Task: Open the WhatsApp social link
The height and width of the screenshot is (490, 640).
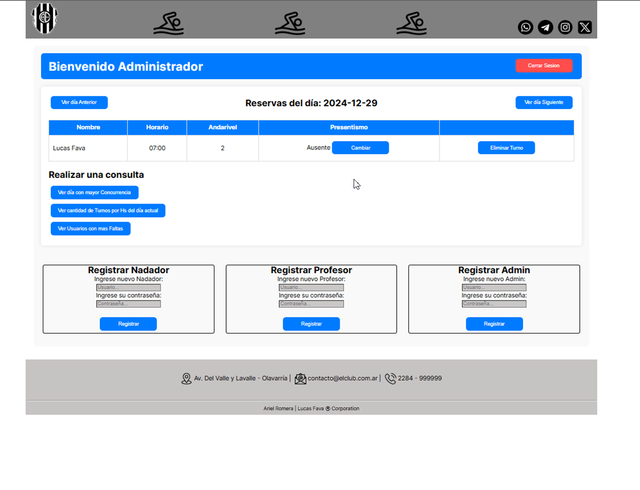Action: point(526,28)
